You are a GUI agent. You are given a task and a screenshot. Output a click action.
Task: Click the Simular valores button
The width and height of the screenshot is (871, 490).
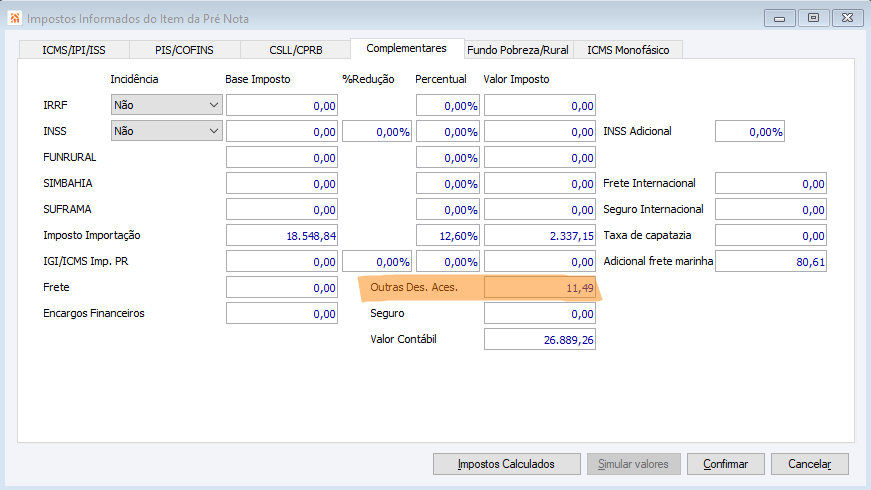point(633,464)
